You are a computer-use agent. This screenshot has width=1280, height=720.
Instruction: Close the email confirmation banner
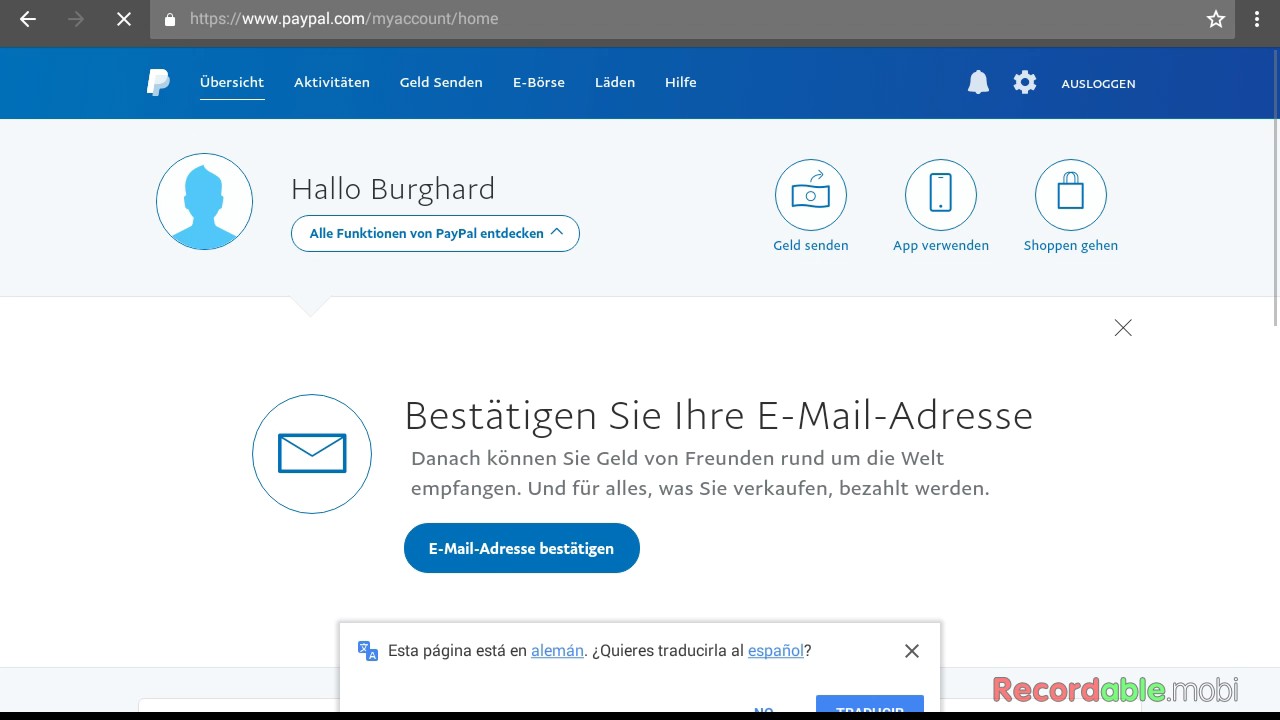tap(1123, 328)
